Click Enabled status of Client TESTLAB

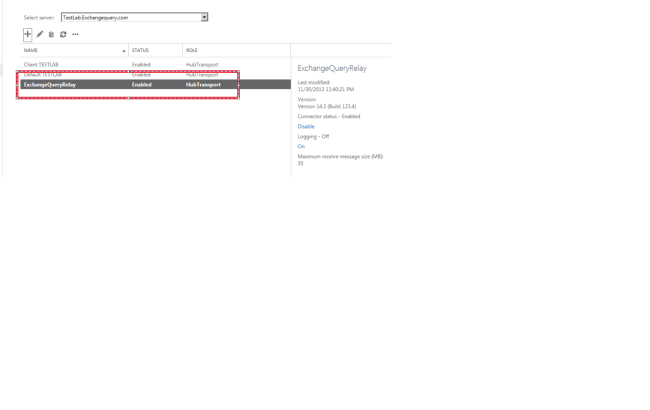[x=141, y=65]
